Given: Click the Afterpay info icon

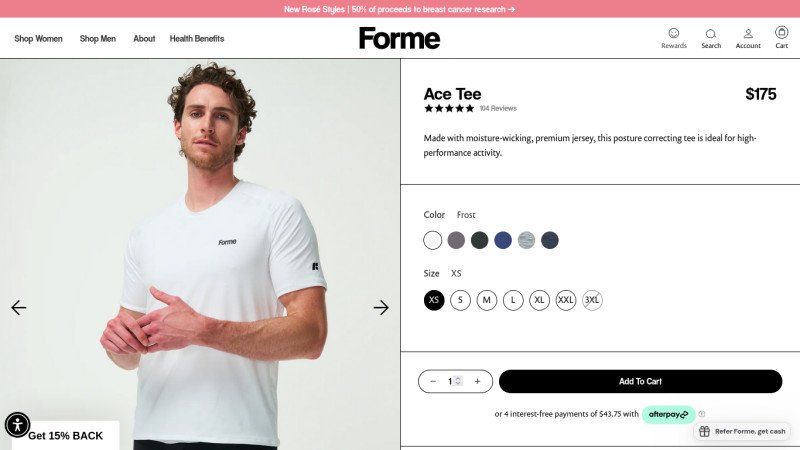Looking at the screenshot, I should point(702,414).
